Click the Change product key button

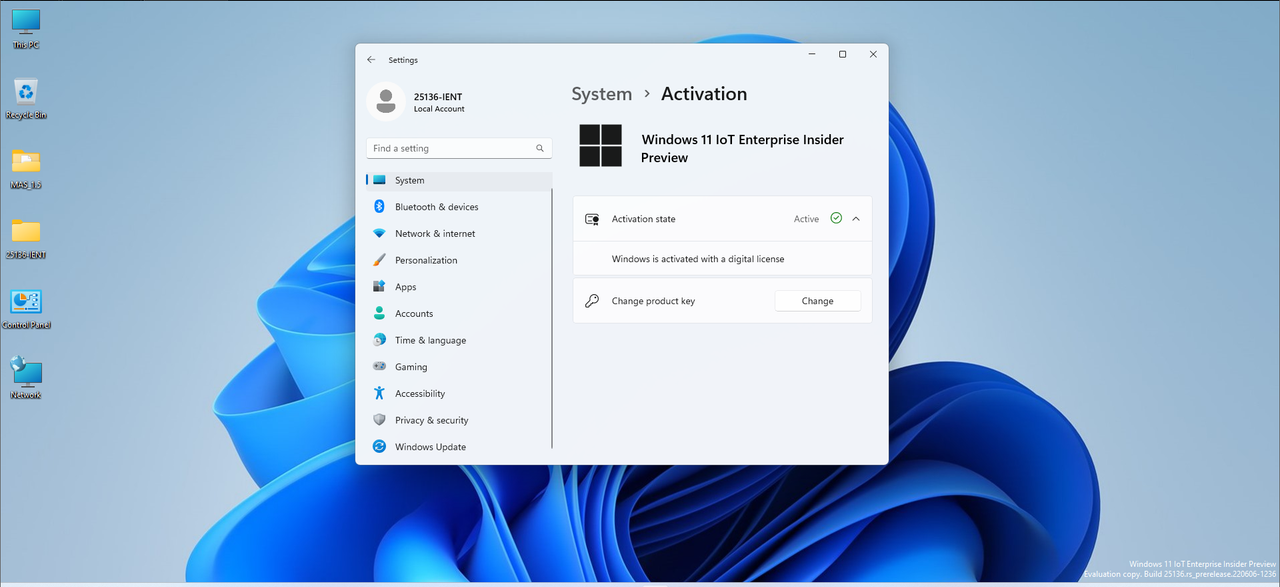817,301
